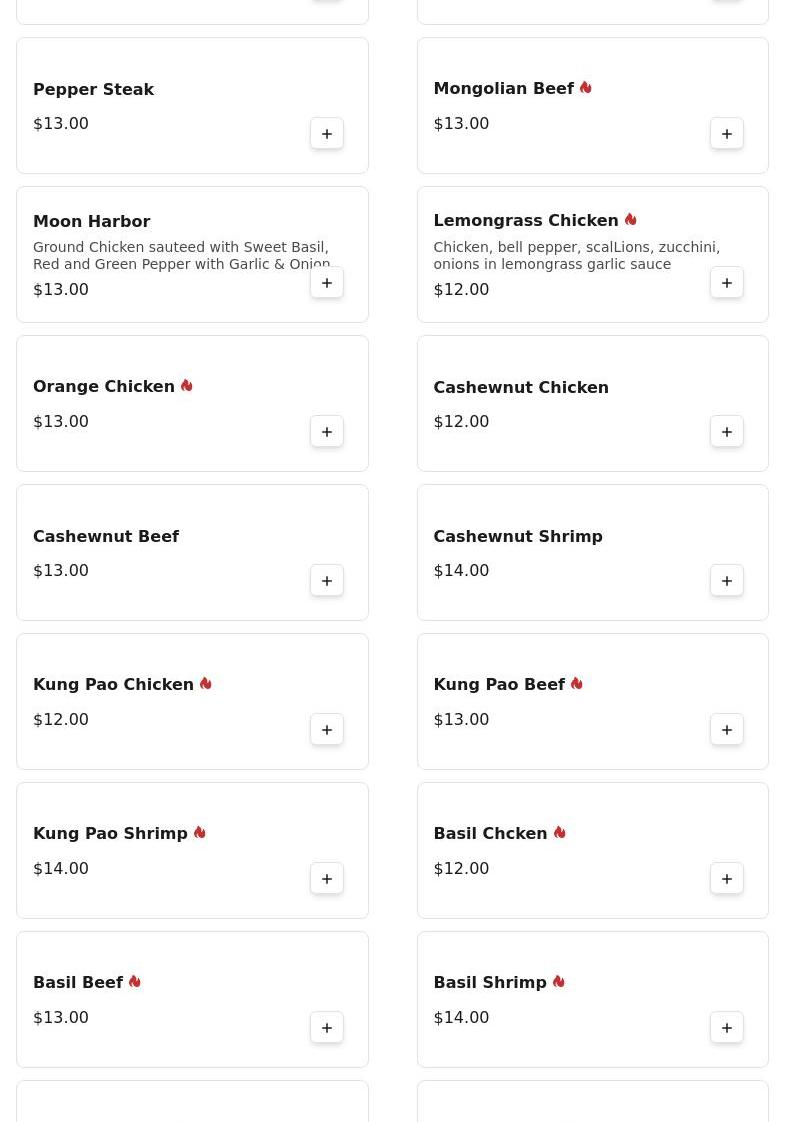Open the Moon Harbor item title

tap(92, 221)
